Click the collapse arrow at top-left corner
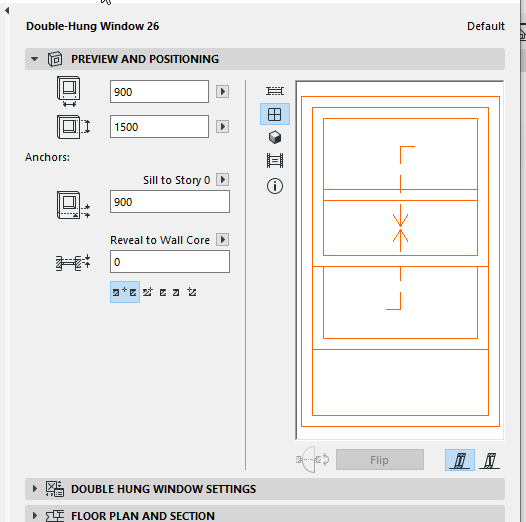 pos(7,11)
